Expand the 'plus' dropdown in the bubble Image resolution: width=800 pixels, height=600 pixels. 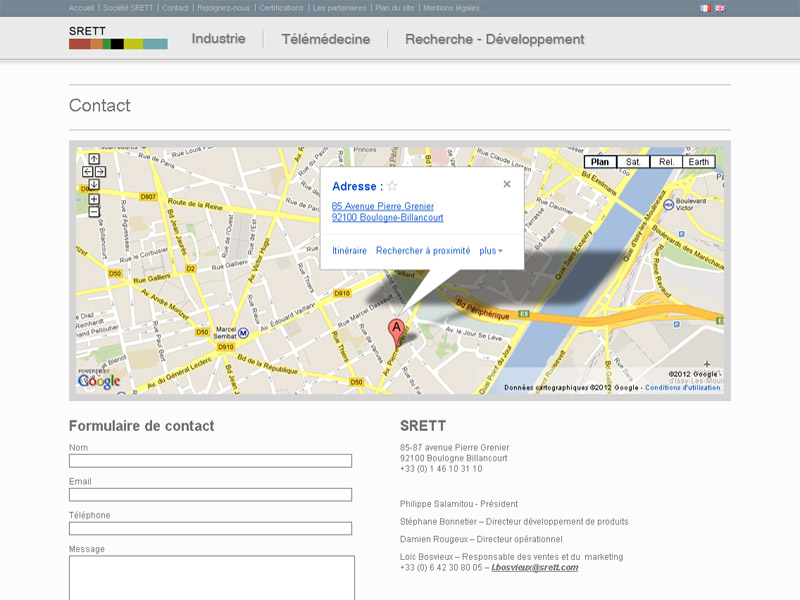pos(491,251)
